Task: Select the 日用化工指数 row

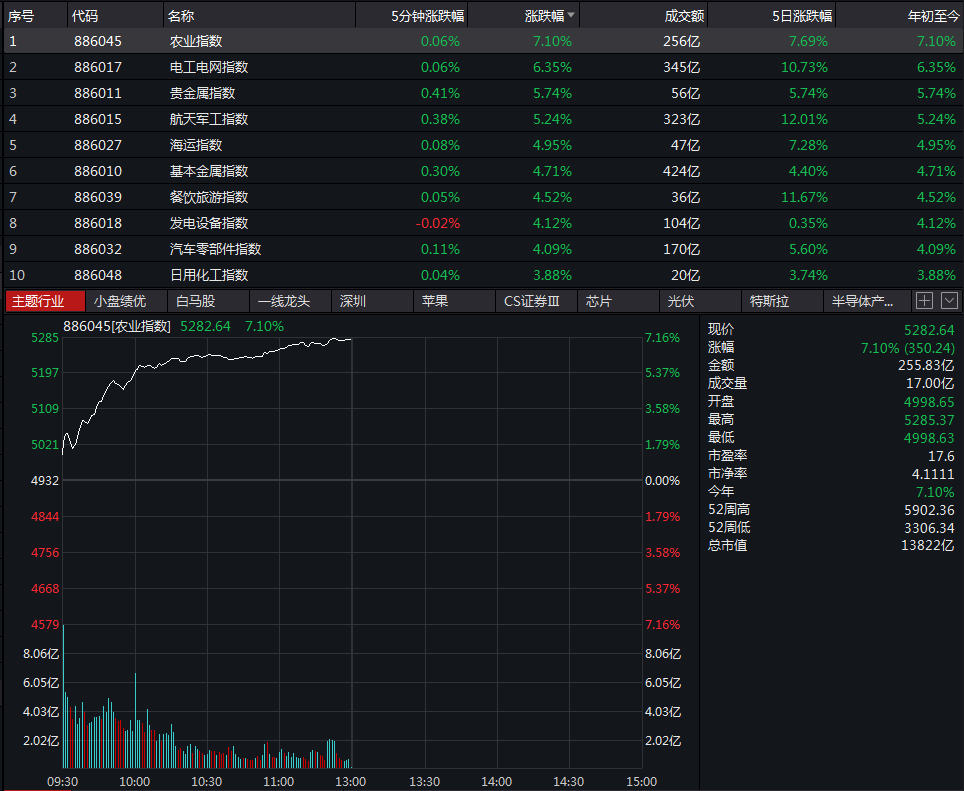Action: coord(482,275)
